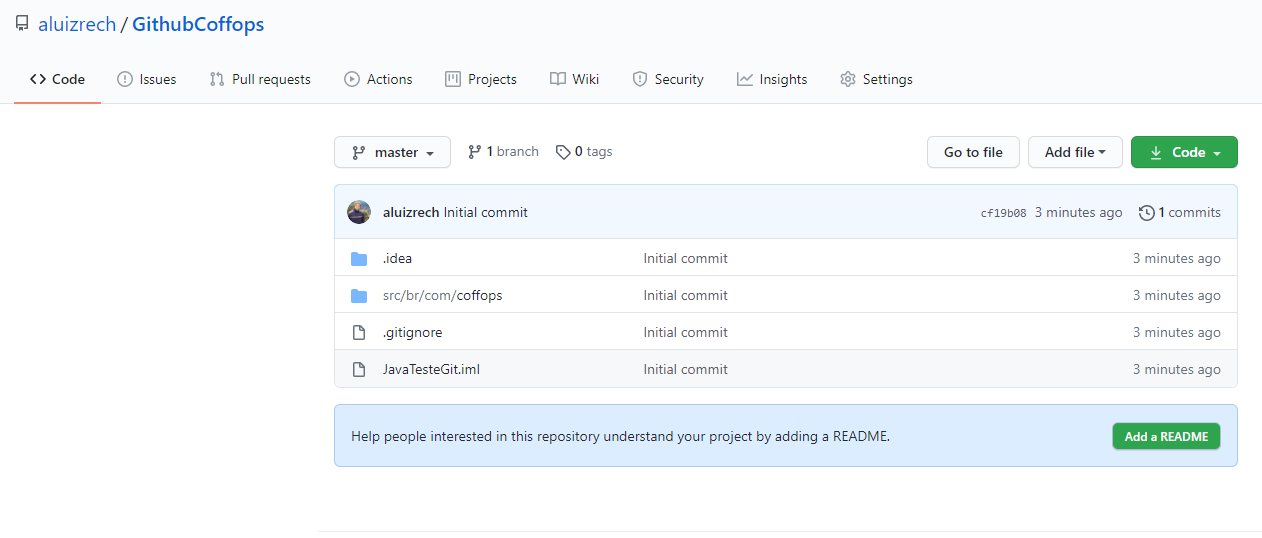This screenshot has width=1262, height=538.
Task: Open commit hash cf19b08
Action: tap(1004, 213)
